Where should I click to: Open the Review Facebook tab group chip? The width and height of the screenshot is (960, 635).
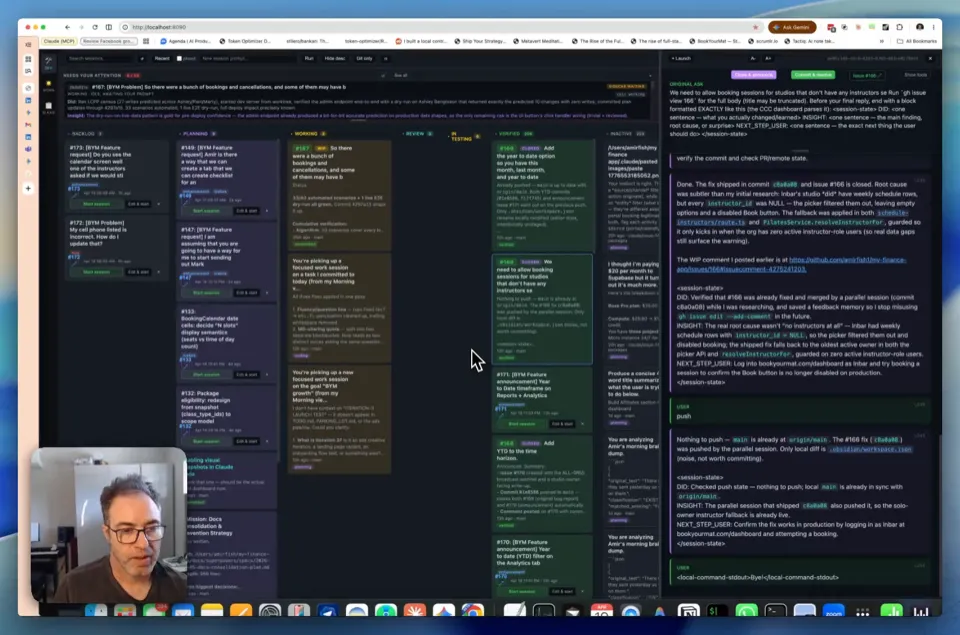[108, 41]
